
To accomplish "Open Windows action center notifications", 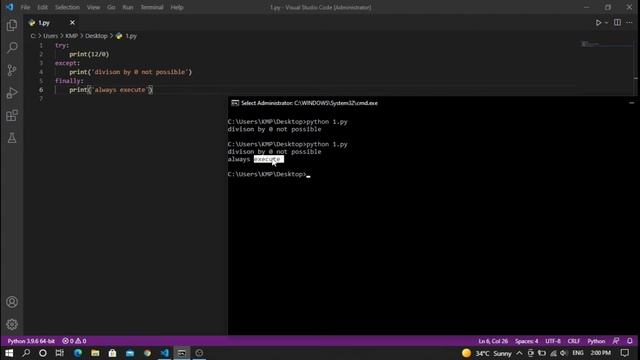I will [x=624, y=353].
